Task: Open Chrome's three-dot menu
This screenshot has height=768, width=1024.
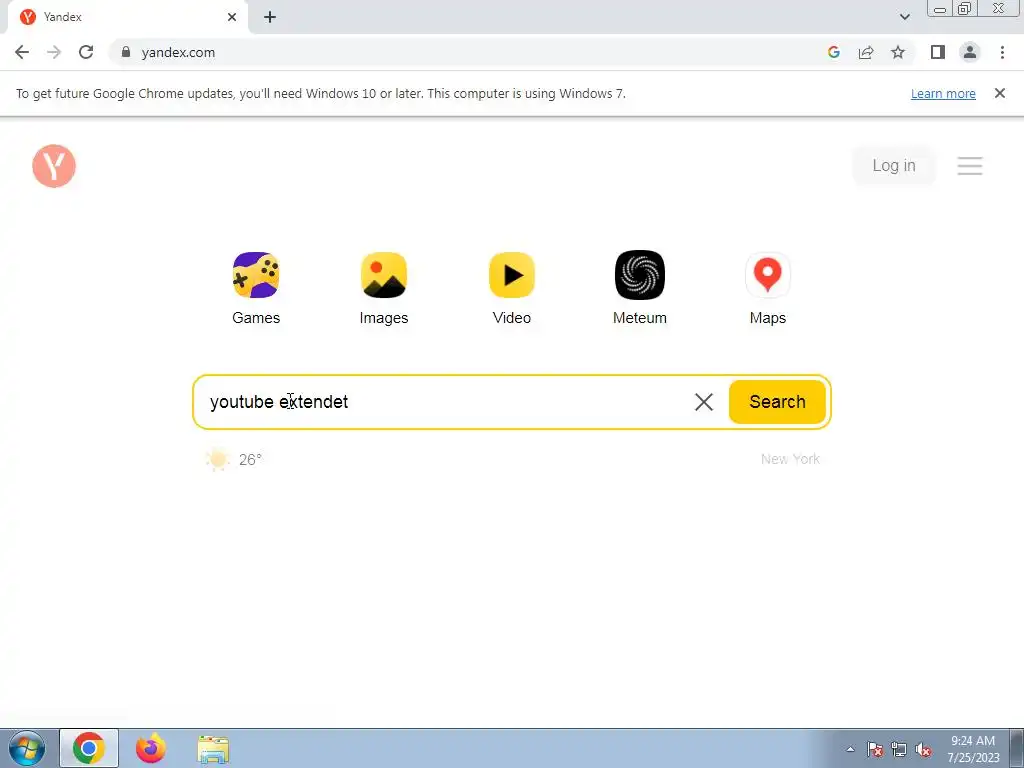Action: 1002,52
